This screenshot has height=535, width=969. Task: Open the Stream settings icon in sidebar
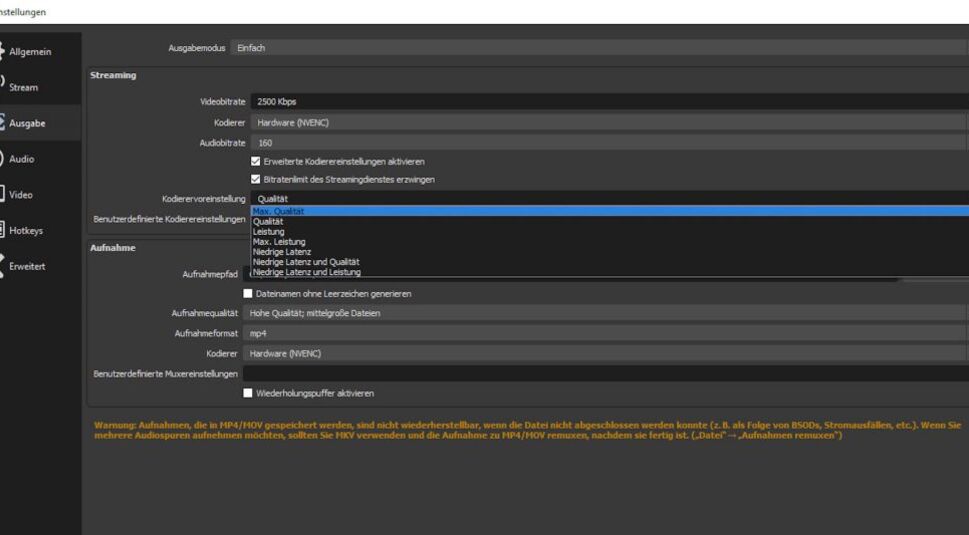pyautogui.click(x=3, y=86)
